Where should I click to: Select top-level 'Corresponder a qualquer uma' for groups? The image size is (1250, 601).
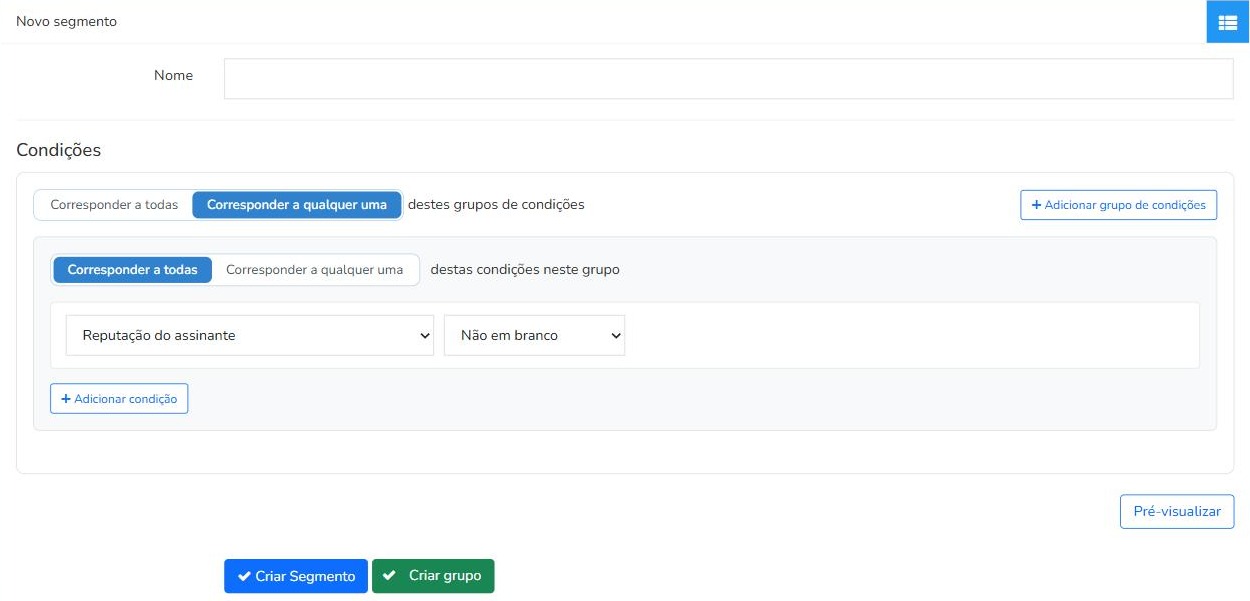[297, 205]
